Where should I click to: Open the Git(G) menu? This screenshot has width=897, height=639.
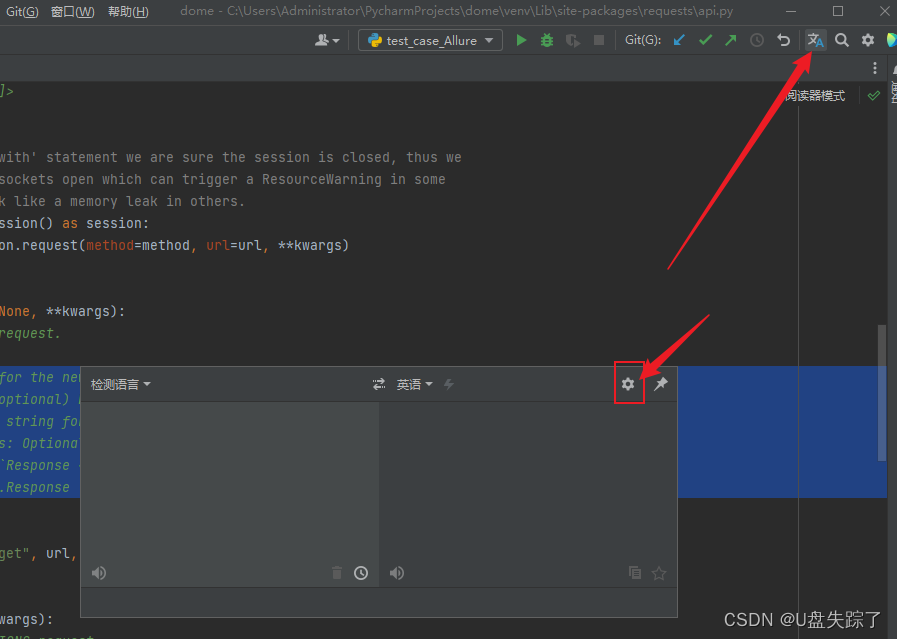coord(21,11)
